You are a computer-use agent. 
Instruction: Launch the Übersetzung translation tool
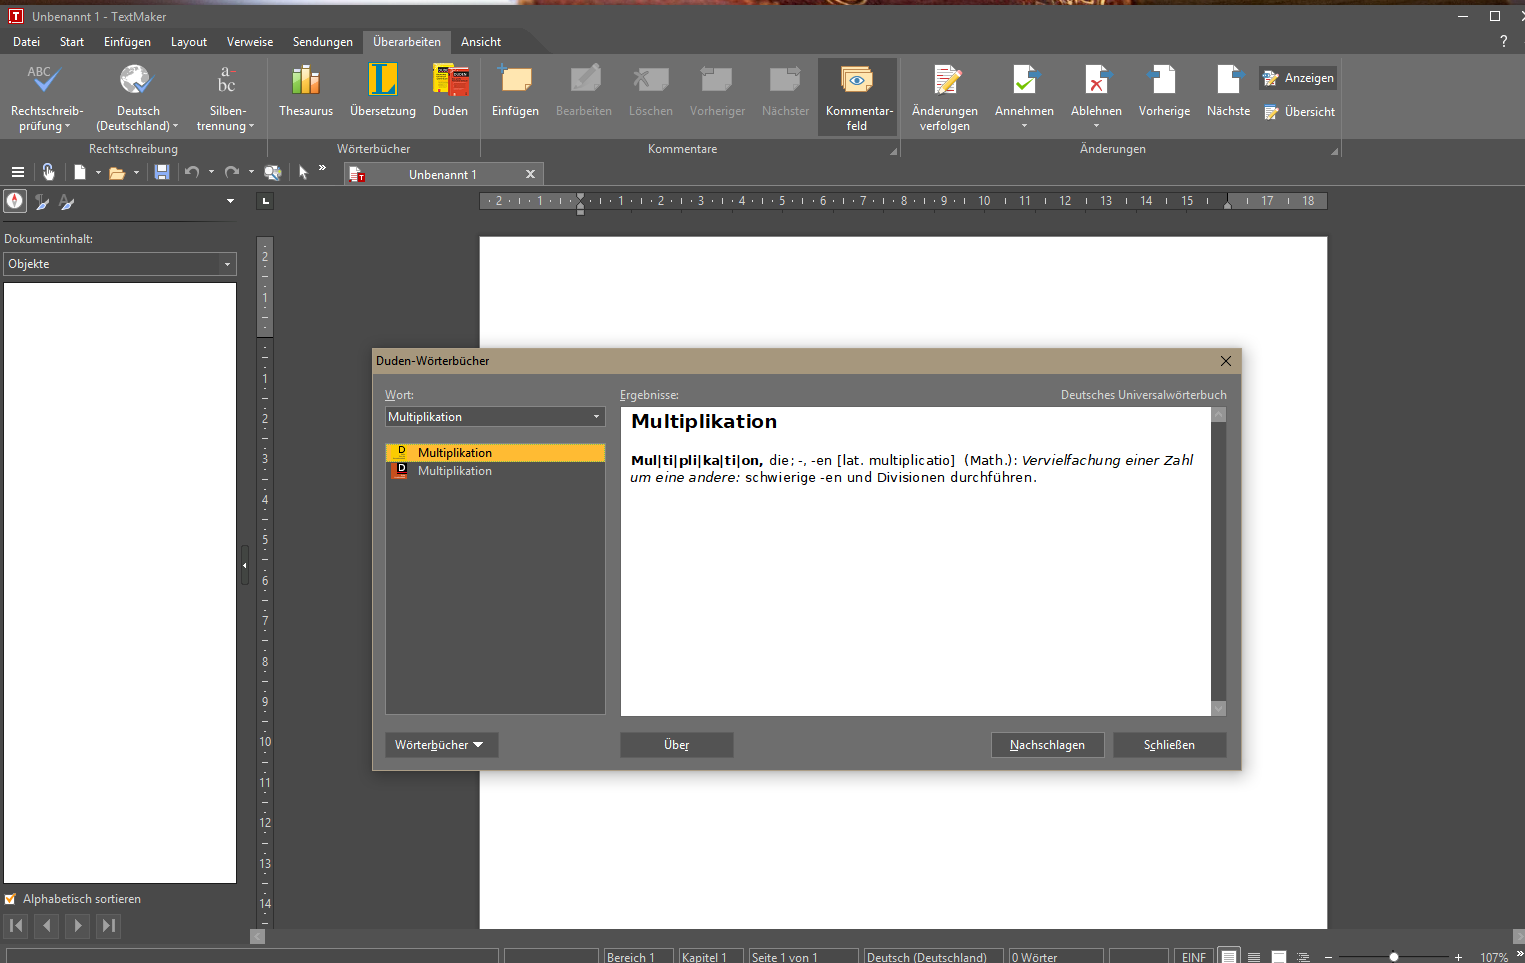(383, 92)
